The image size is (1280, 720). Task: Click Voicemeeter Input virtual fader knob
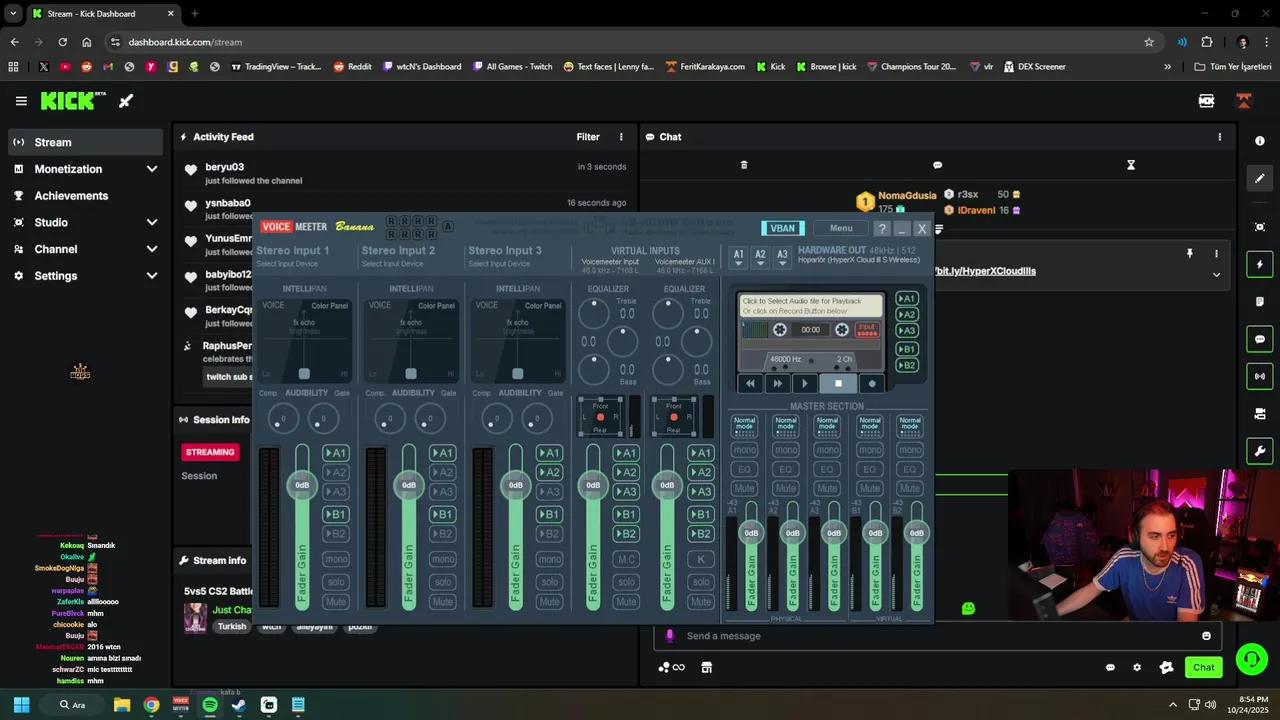593,485
